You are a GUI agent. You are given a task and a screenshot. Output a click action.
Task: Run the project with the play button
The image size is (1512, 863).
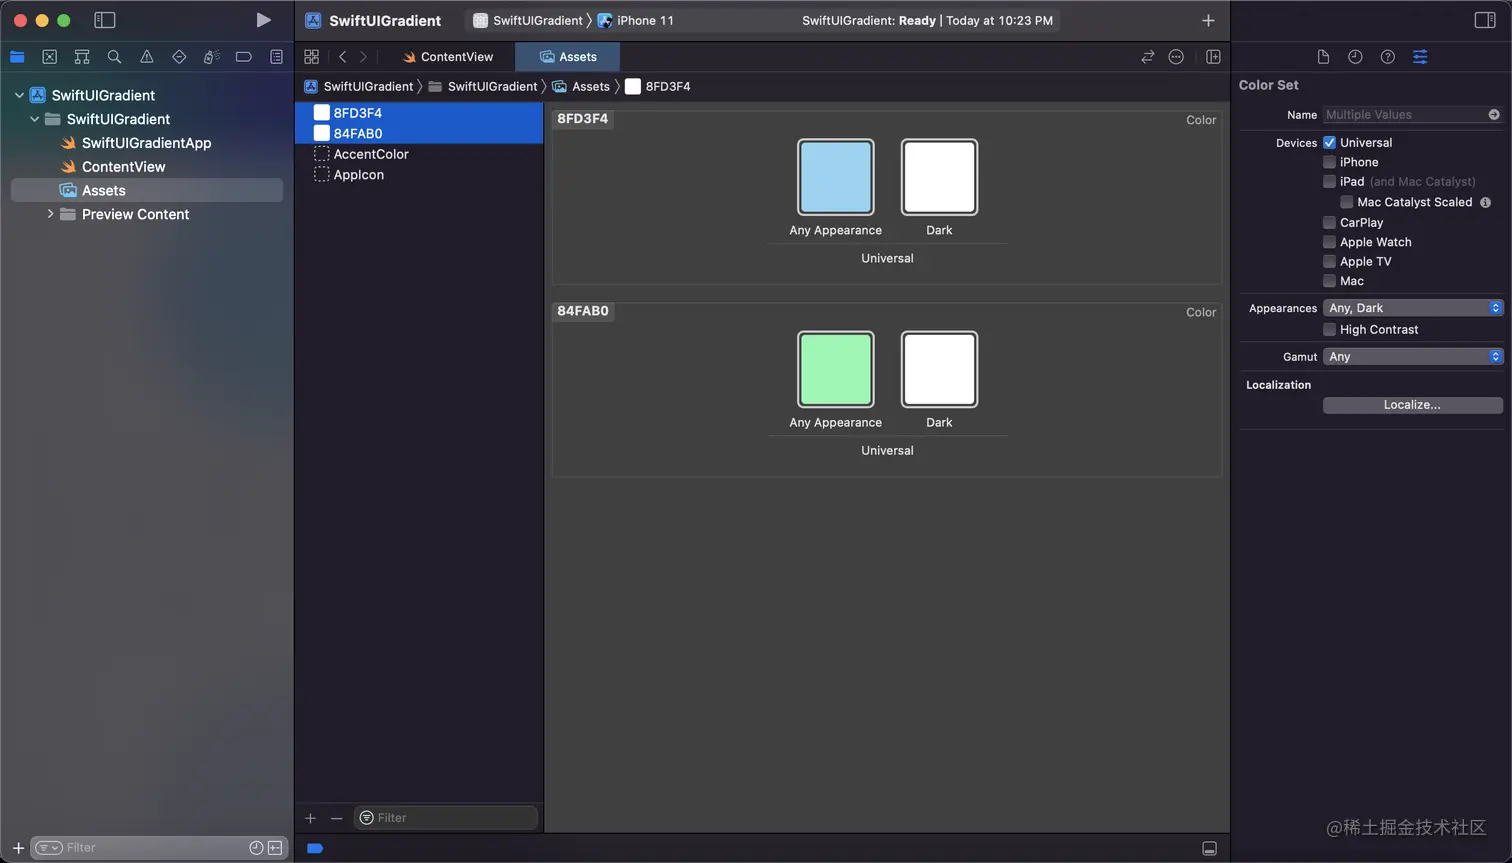pyautogui.click(x=263, y=20)
